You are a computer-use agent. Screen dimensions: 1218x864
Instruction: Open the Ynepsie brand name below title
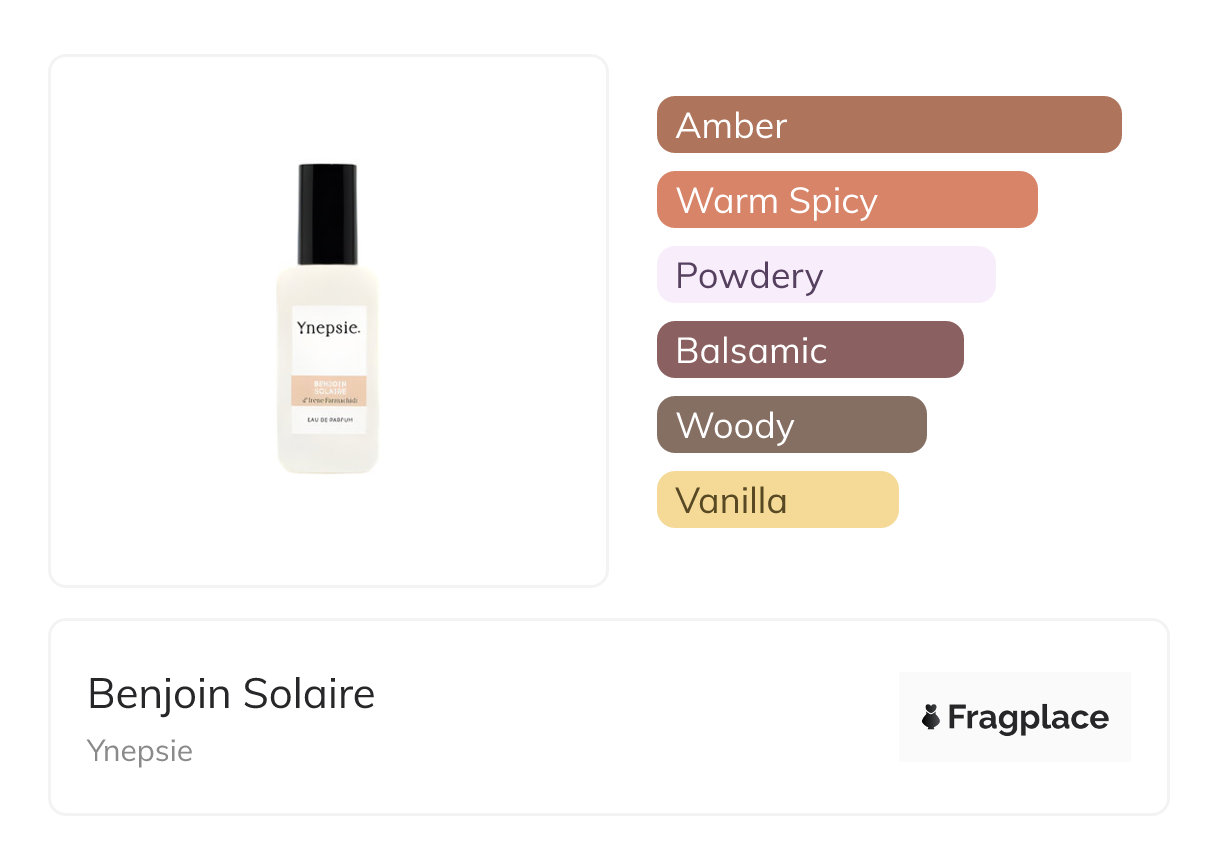click(x=140, y=751)
